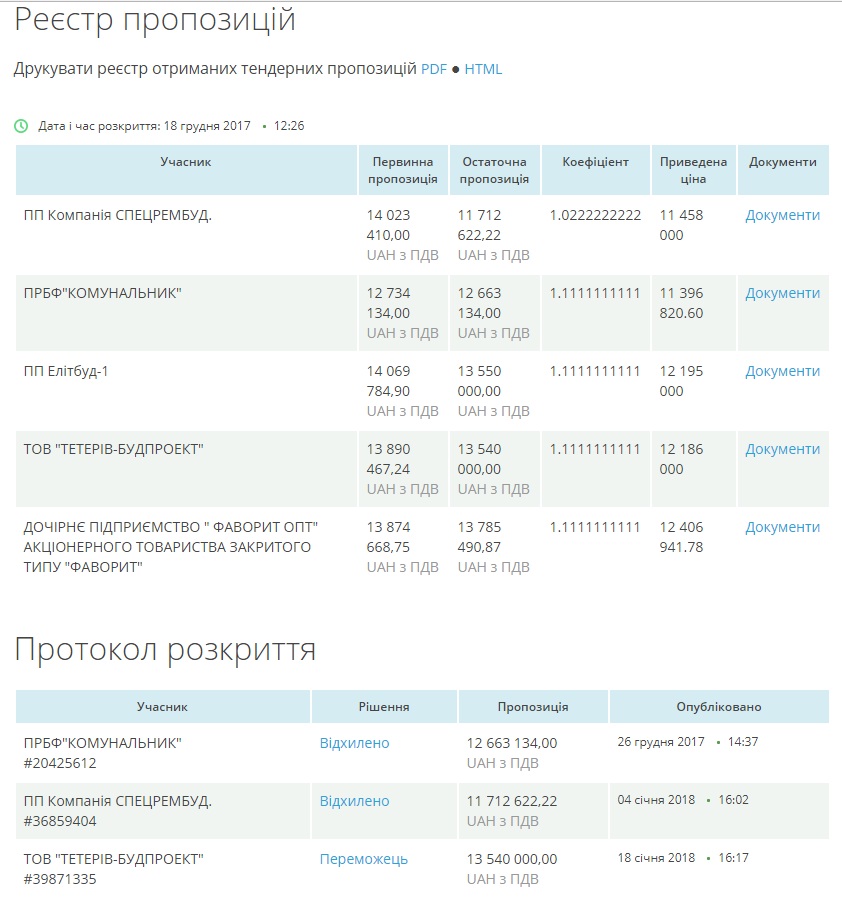Image resolution: width=842 pixels, height=899 pixels.
Task: Click the Реєстр пропозицій heading
Action: [x=155, y=19]
